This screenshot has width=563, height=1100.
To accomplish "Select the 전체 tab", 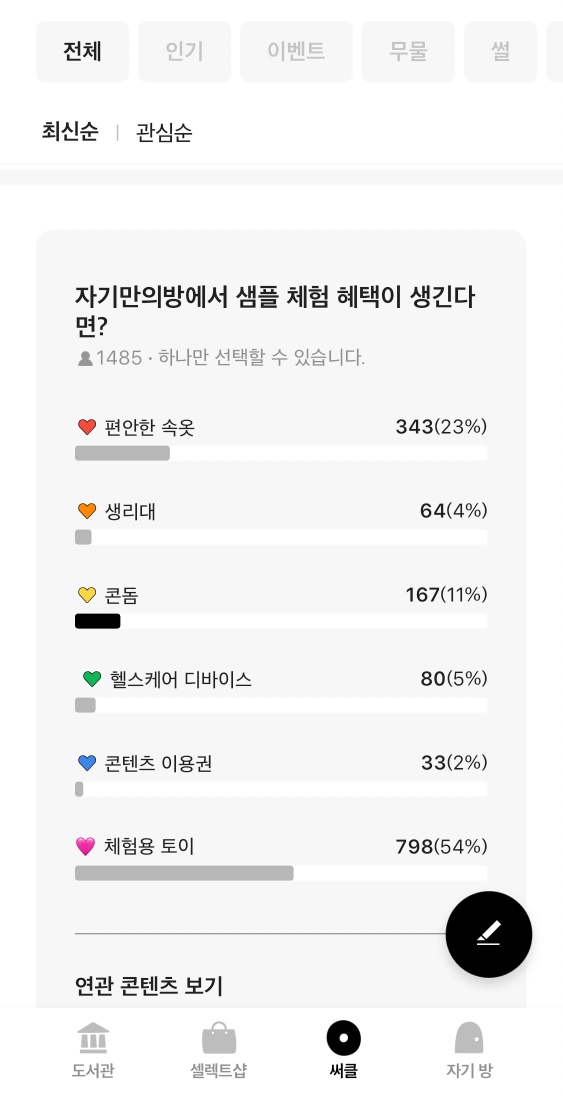I will (x=82, y=52).
